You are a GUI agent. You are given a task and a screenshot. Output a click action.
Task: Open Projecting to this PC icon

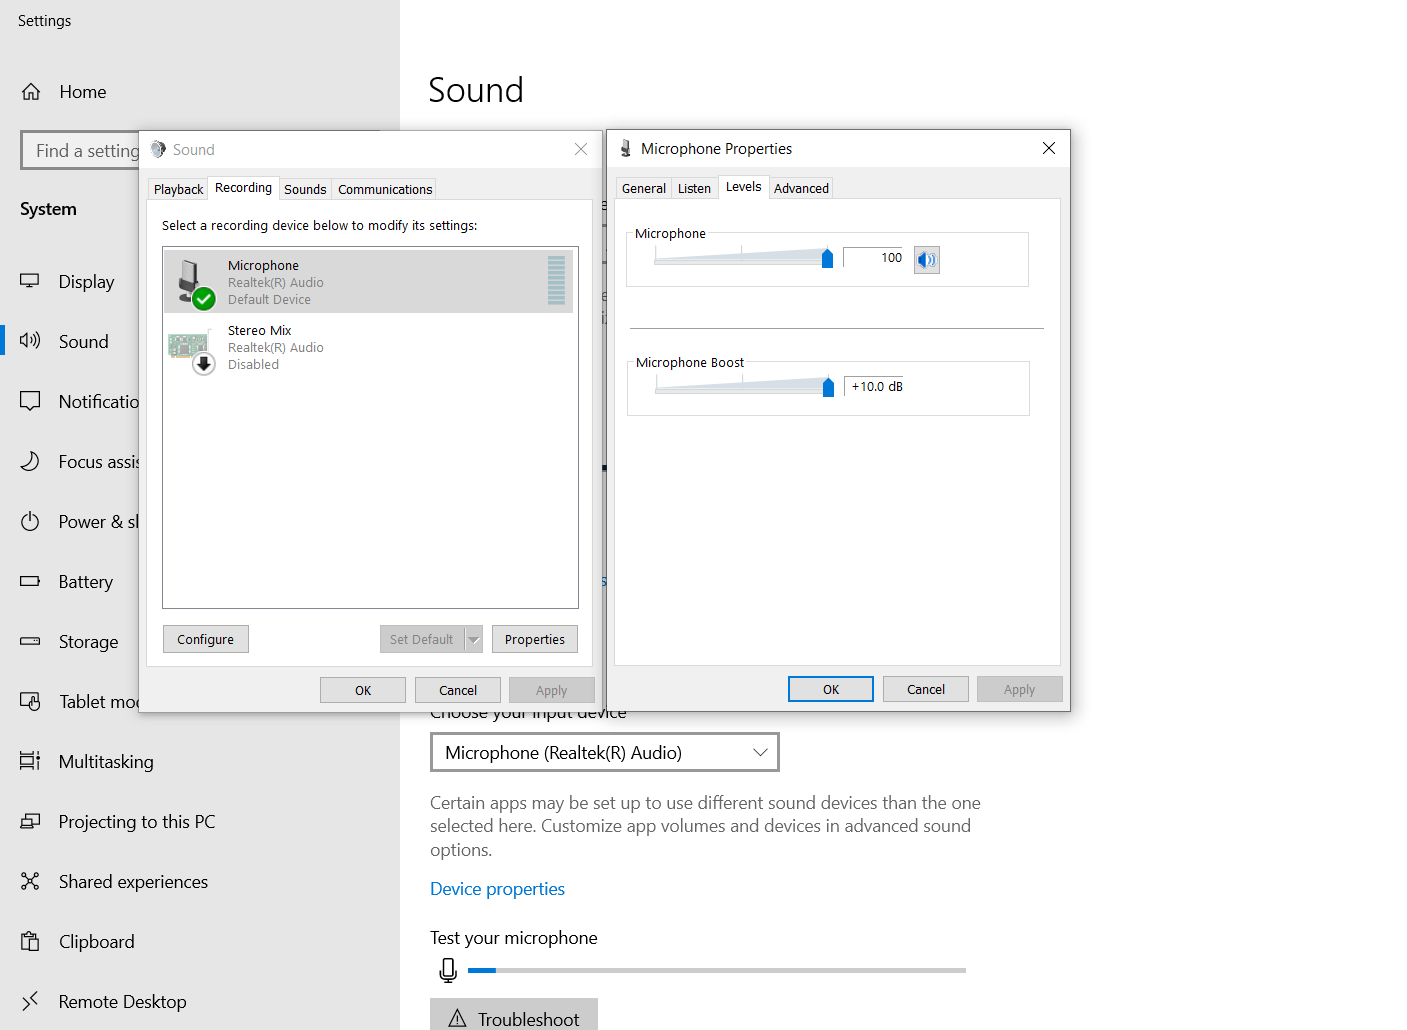click(x=30, y=821)
